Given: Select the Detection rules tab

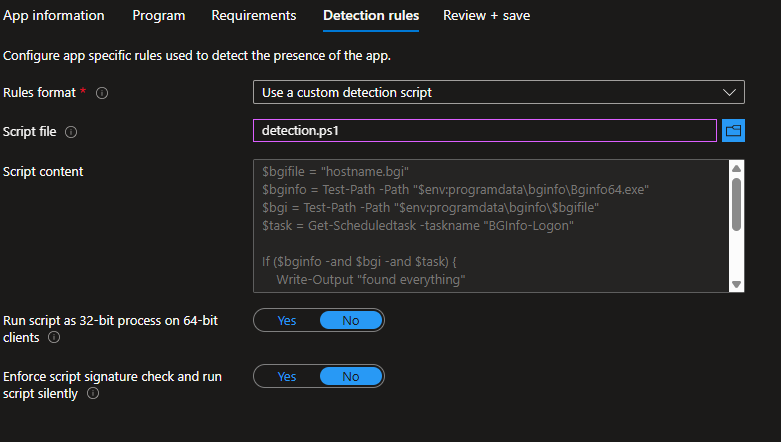Looking at the screenshot, I should tap(370, 16).
